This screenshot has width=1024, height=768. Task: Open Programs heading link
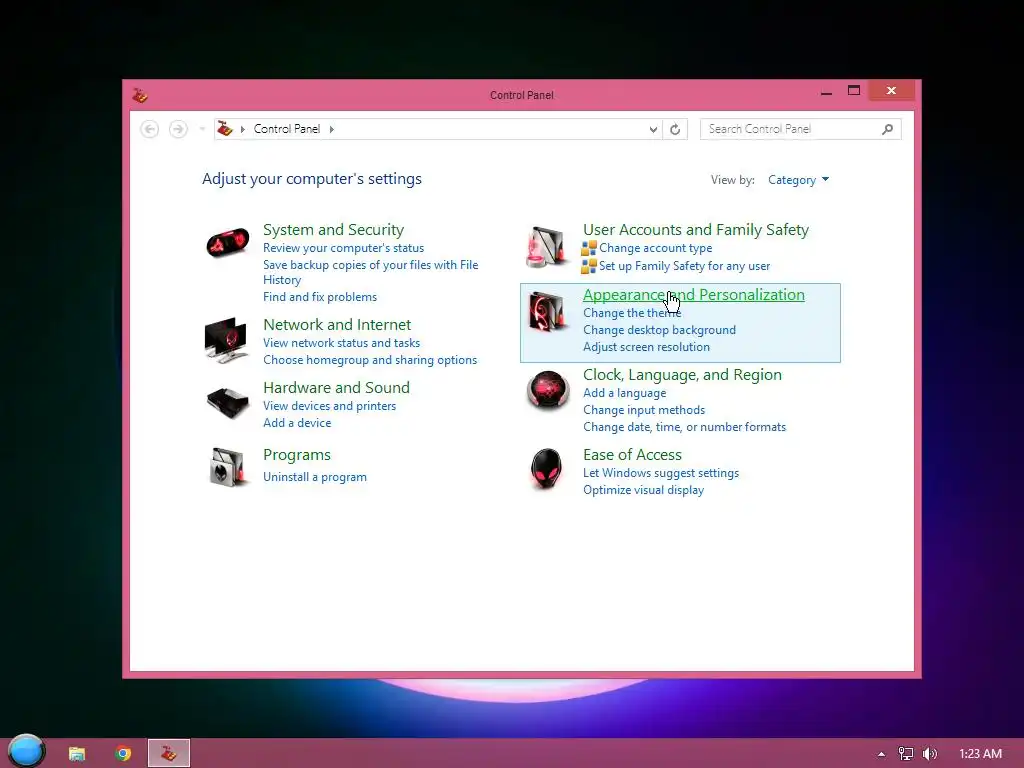(x=296, y=455)
